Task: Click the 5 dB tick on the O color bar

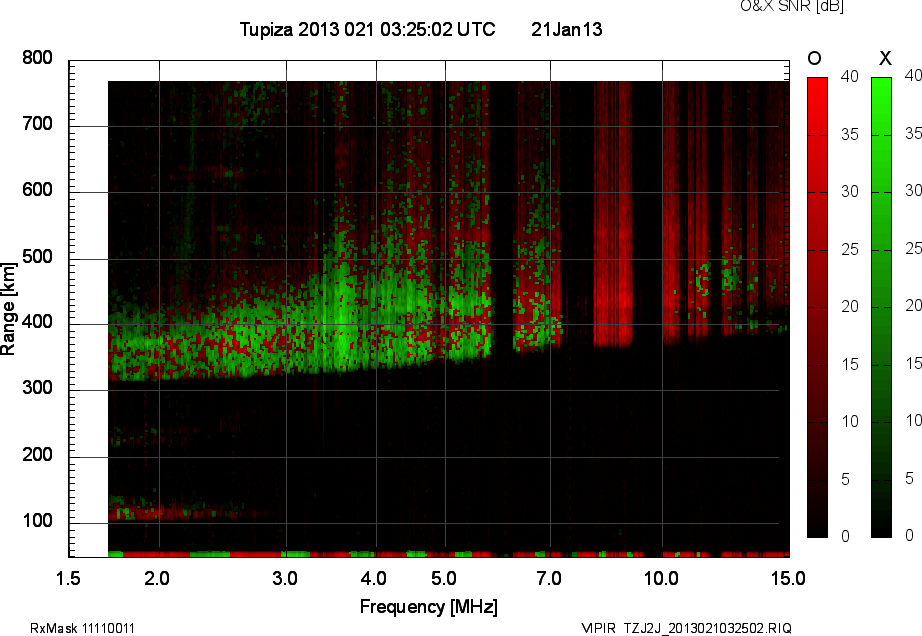Action: [x=845, y=480]
